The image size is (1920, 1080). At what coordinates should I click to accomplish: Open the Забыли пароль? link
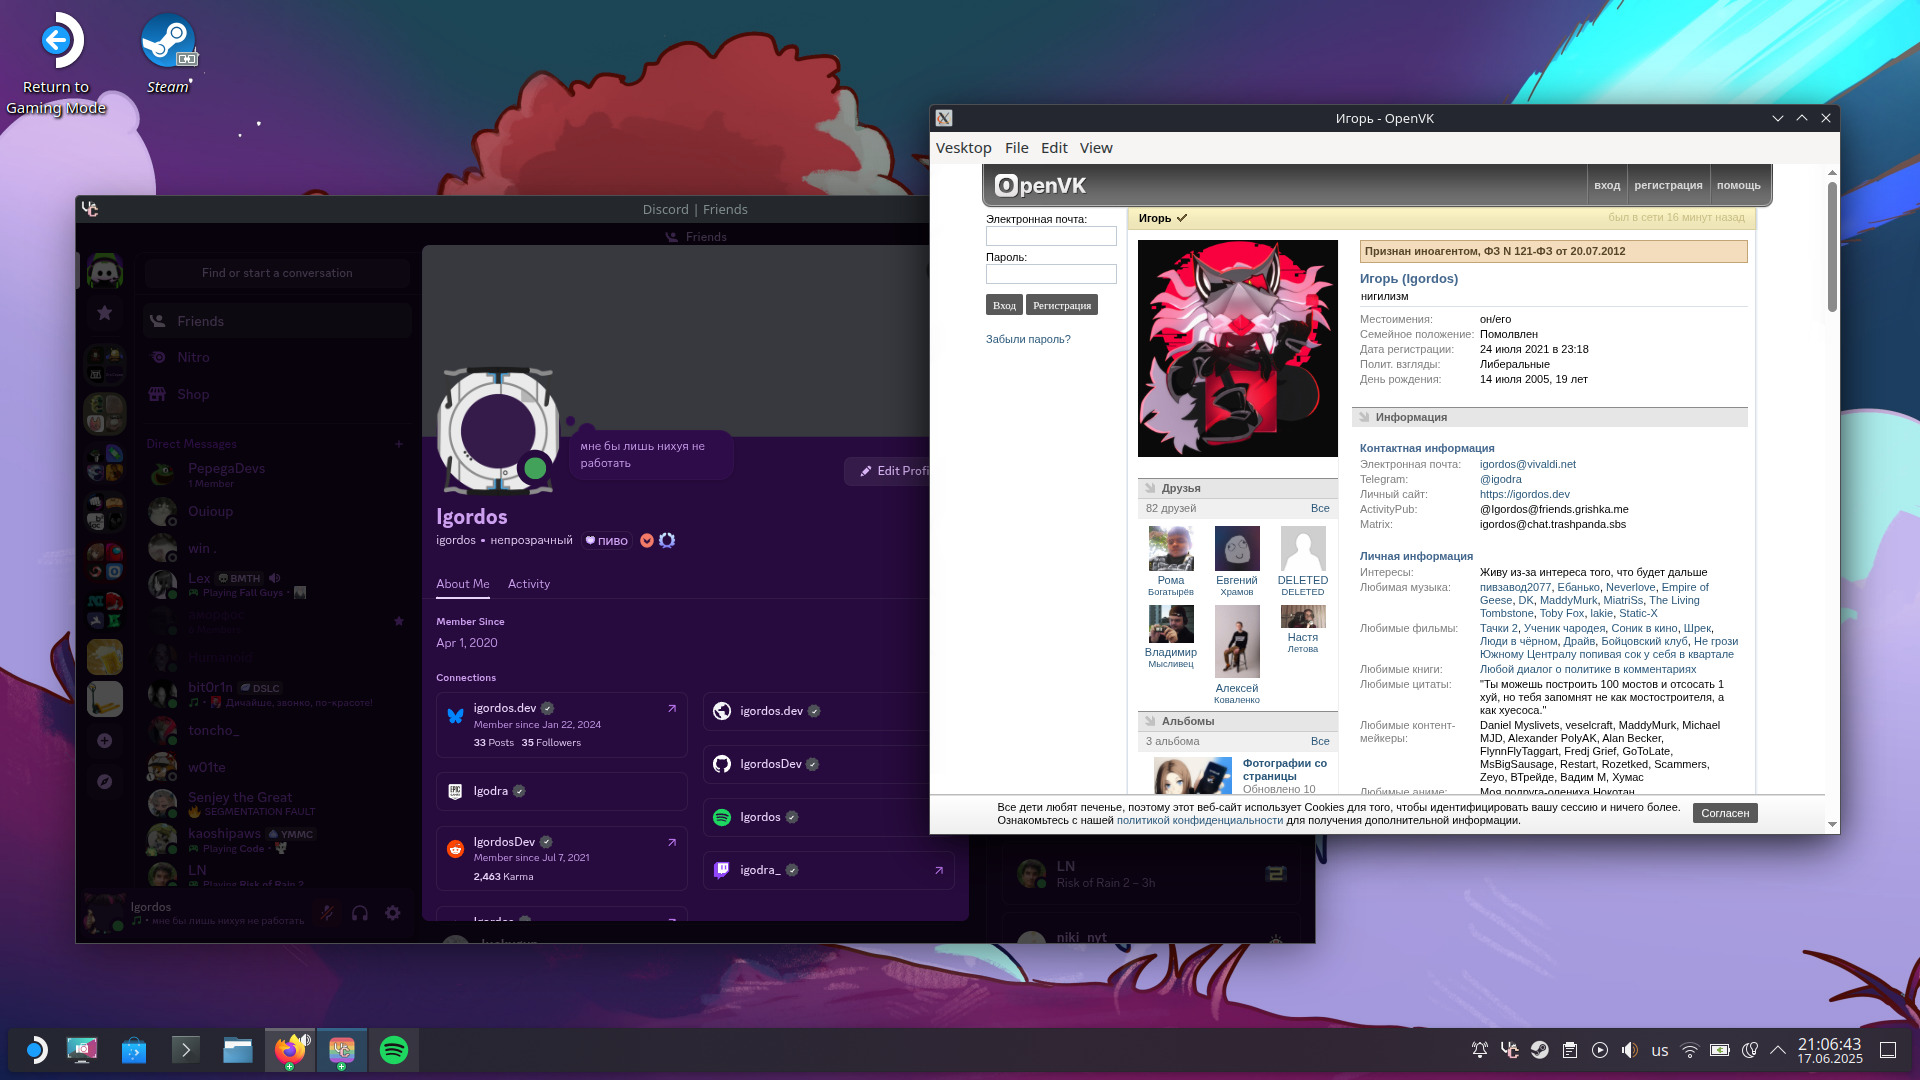[x=1028, y=339]
